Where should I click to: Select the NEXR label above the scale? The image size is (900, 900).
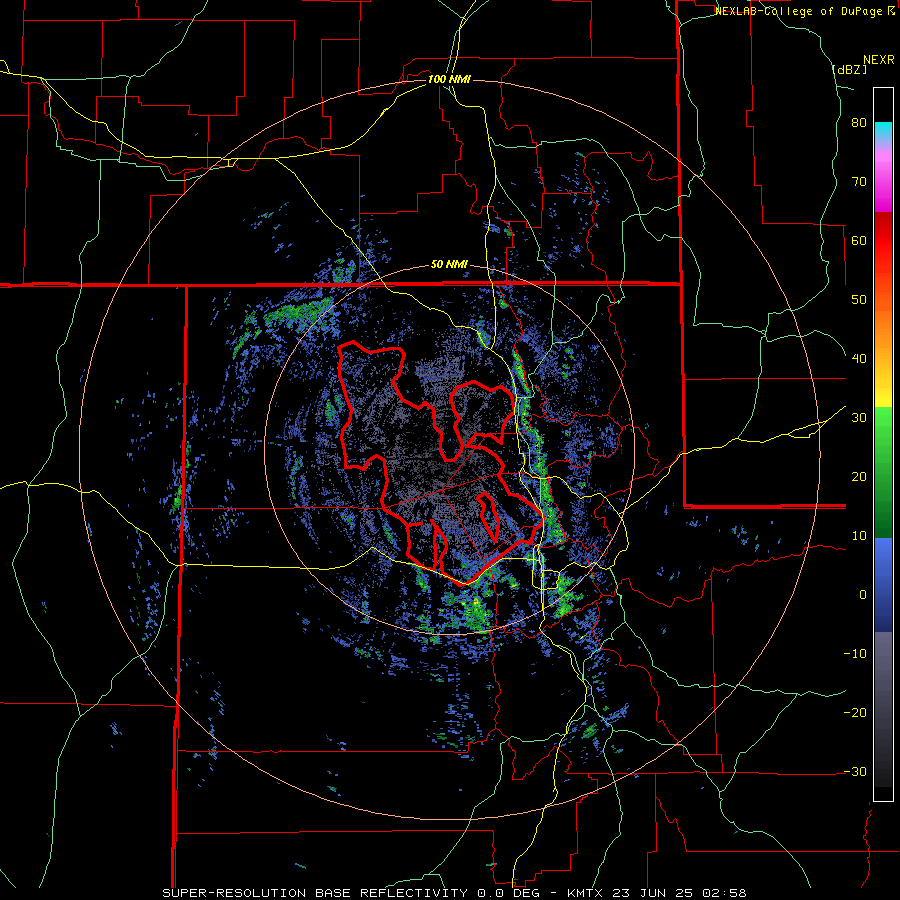point(879,60)
